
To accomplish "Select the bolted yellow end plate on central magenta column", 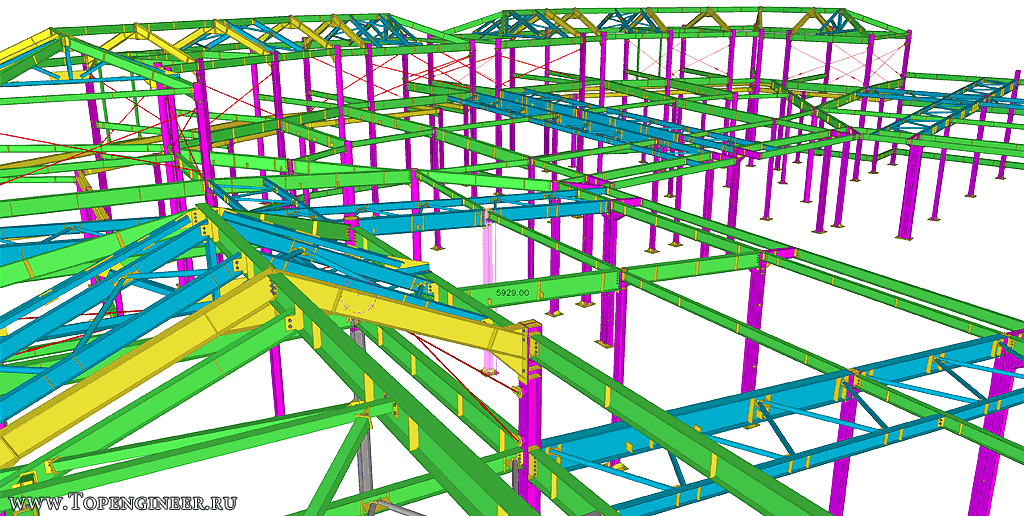I will coord(532,349).
